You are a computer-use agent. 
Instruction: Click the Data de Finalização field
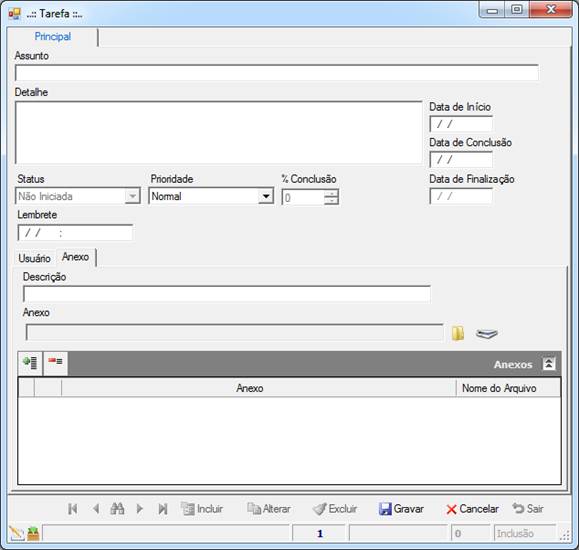pos(461,196)
